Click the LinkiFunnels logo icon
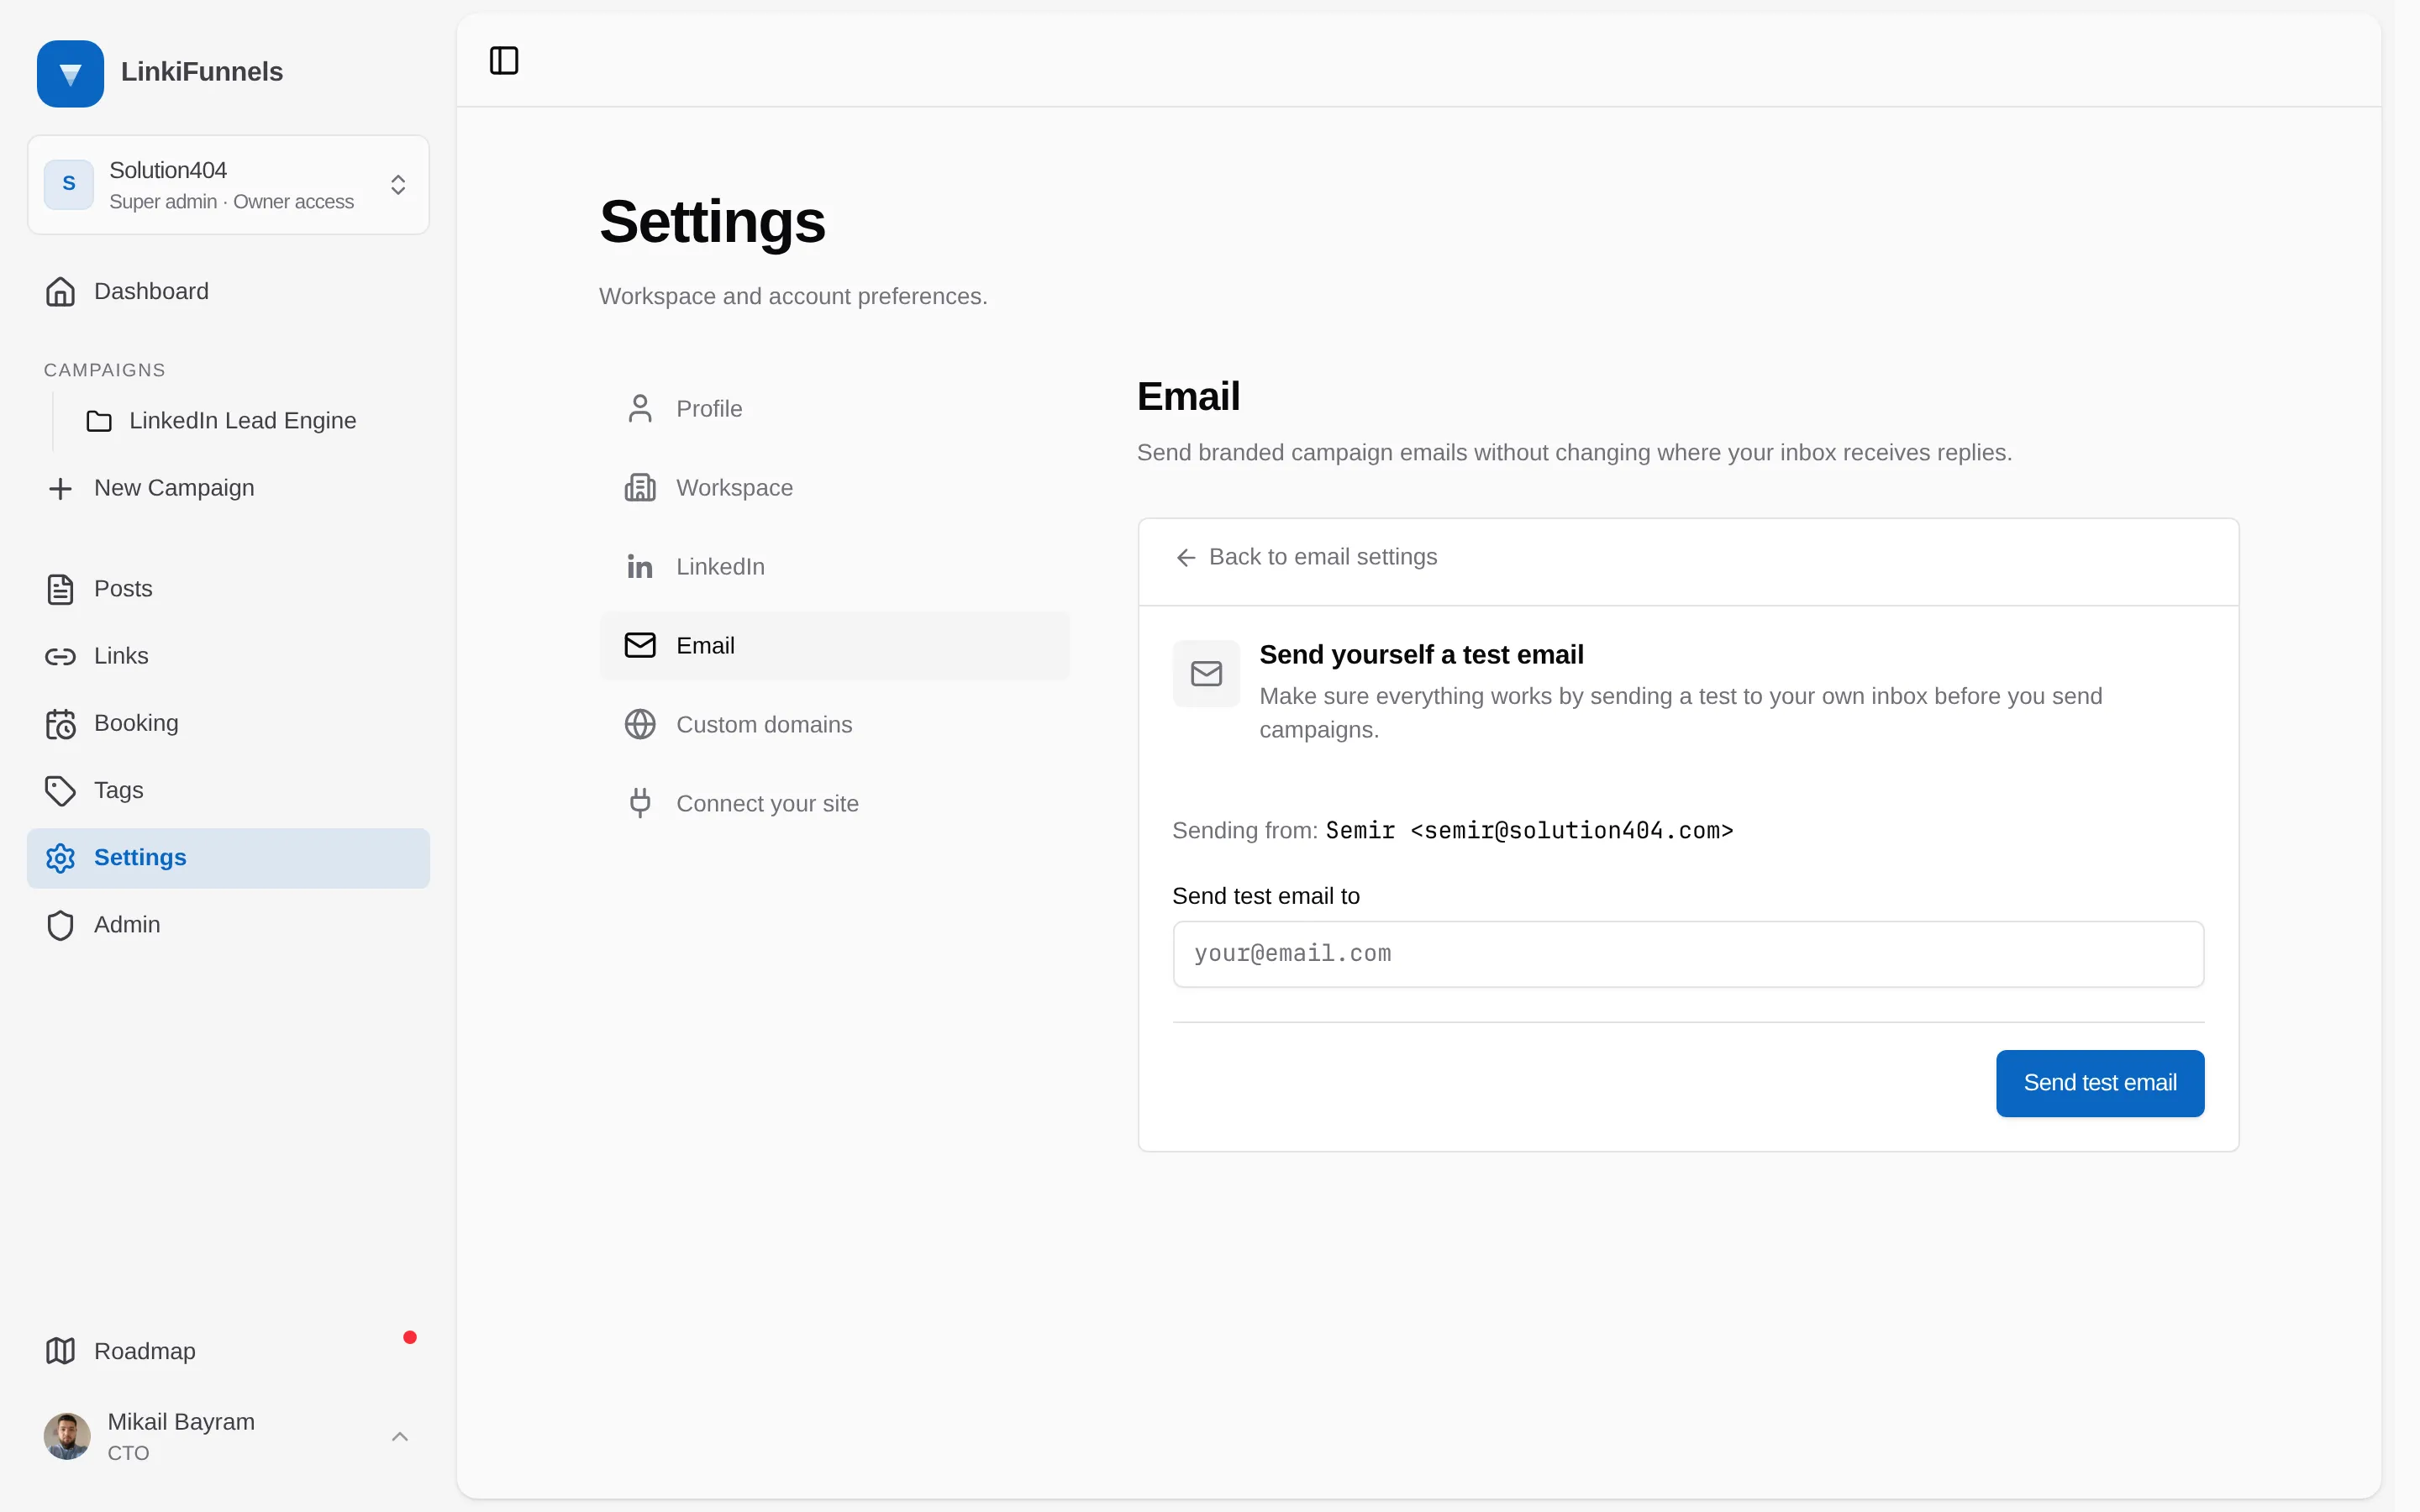Viewport: 2420px width, 1512px height. [x=70, y=73]
